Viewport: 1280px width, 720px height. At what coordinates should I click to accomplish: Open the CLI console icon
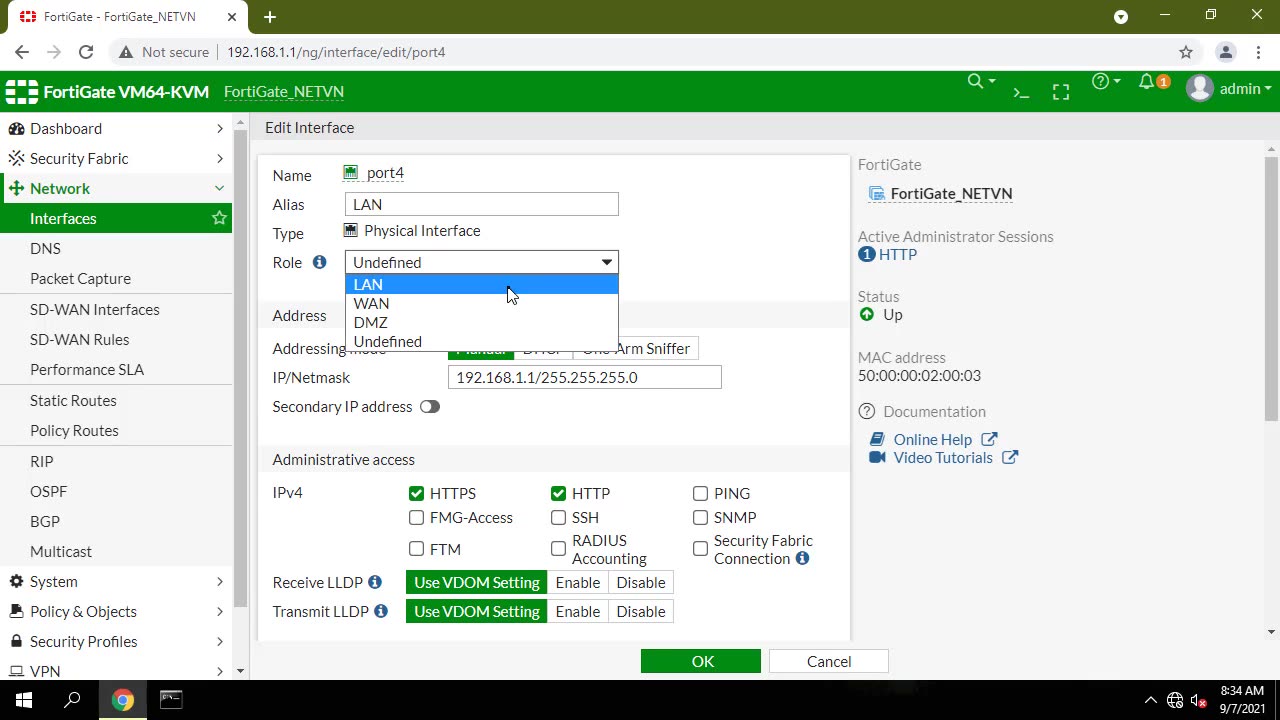click(x=1021, y=92)
